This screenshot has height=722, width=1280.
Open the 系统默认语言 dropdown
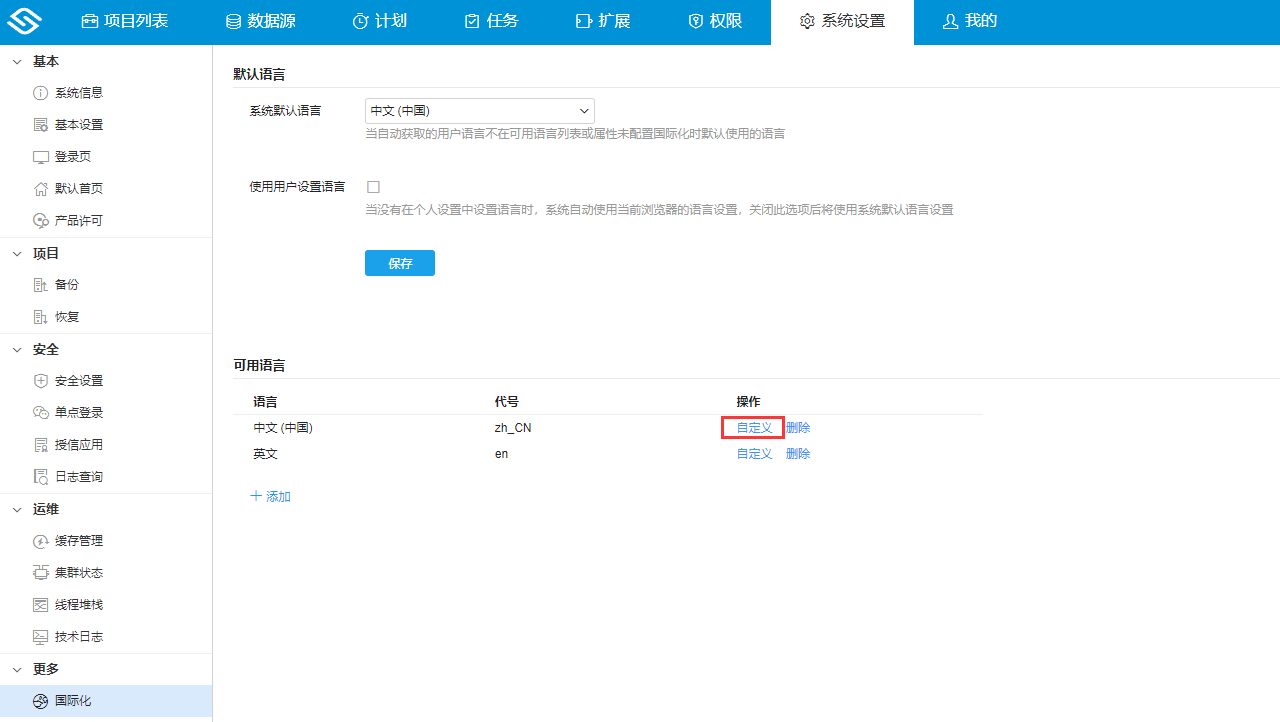479,111
